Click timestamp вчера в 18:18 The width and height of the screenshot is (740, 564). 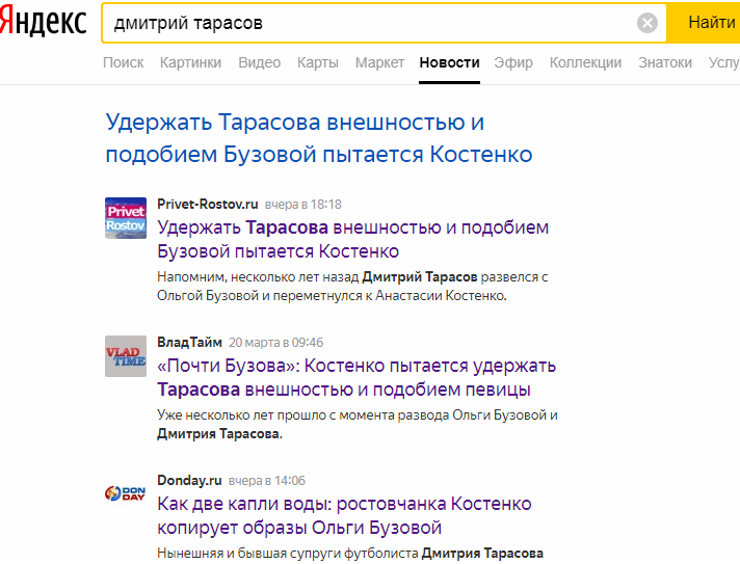[303, 204]
